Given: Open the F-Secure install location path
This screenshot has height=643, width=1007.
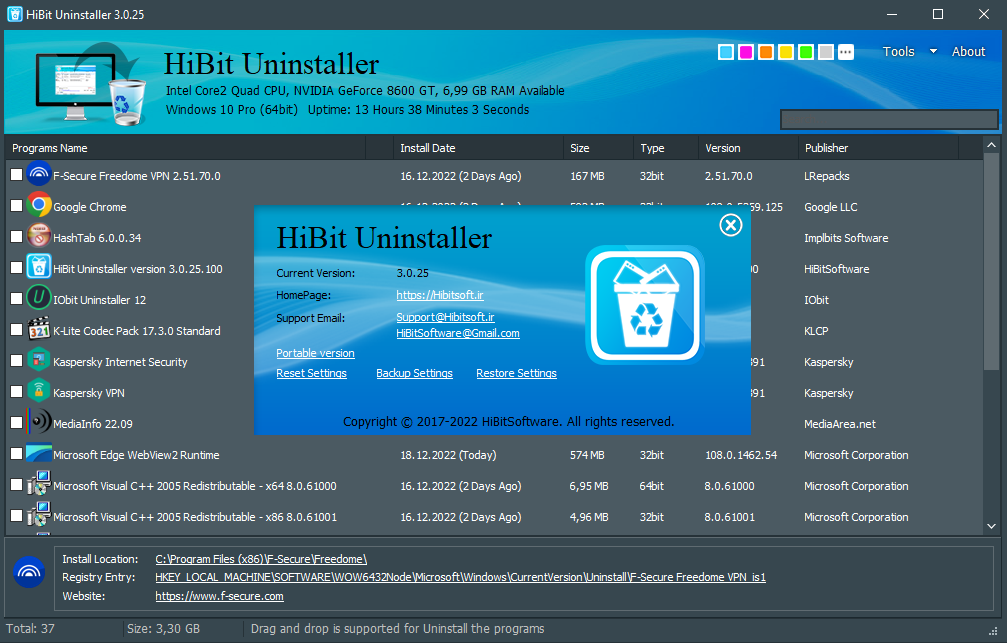Looking at the screenshot, I should pyautogui.click(x=261, y=559).
